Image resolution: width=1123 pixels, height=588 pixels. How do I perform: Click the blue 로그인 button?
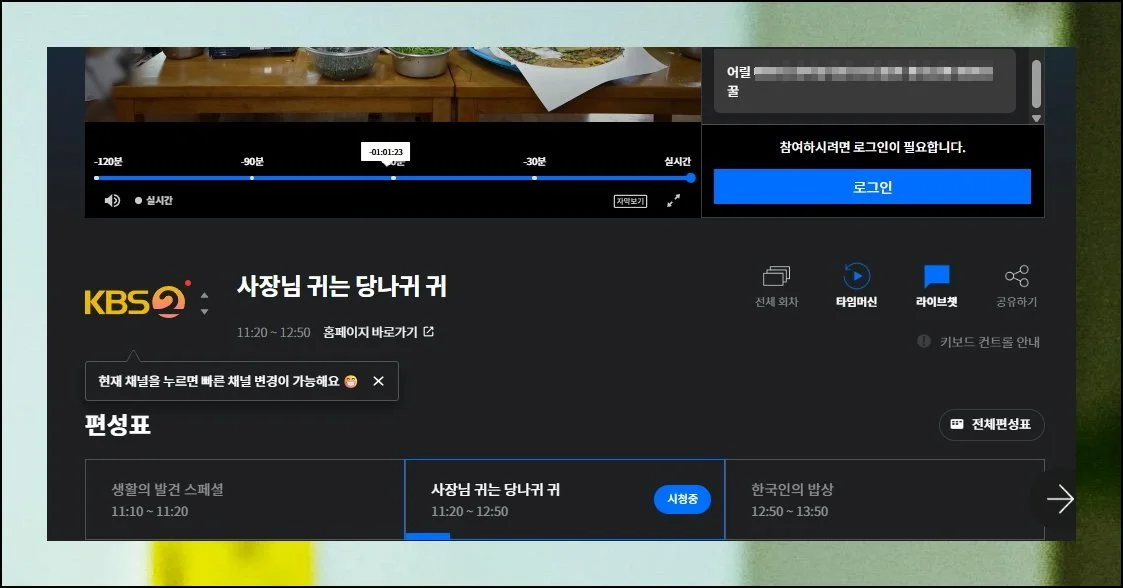(x=872, y=187)
